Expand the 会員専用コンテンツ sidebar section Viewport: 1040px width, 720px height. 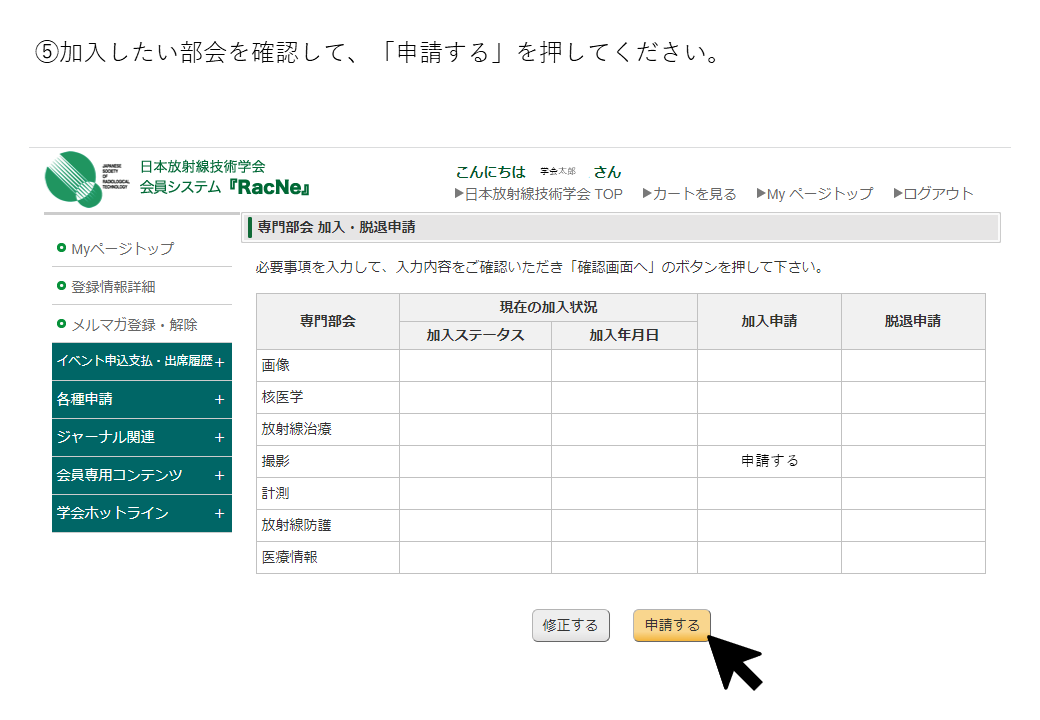141,475
